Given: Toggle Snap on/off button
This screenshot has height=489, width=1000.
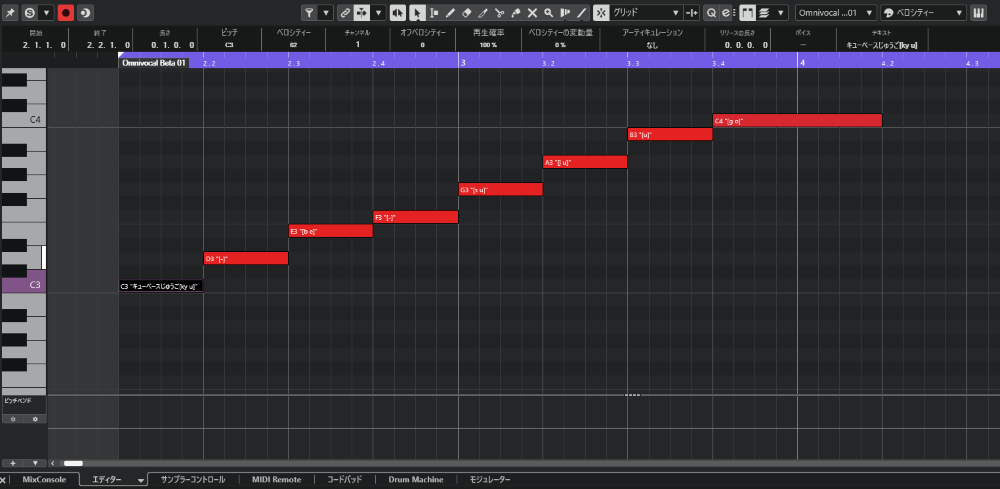Looking at the screenshot, I should point(600,13).
